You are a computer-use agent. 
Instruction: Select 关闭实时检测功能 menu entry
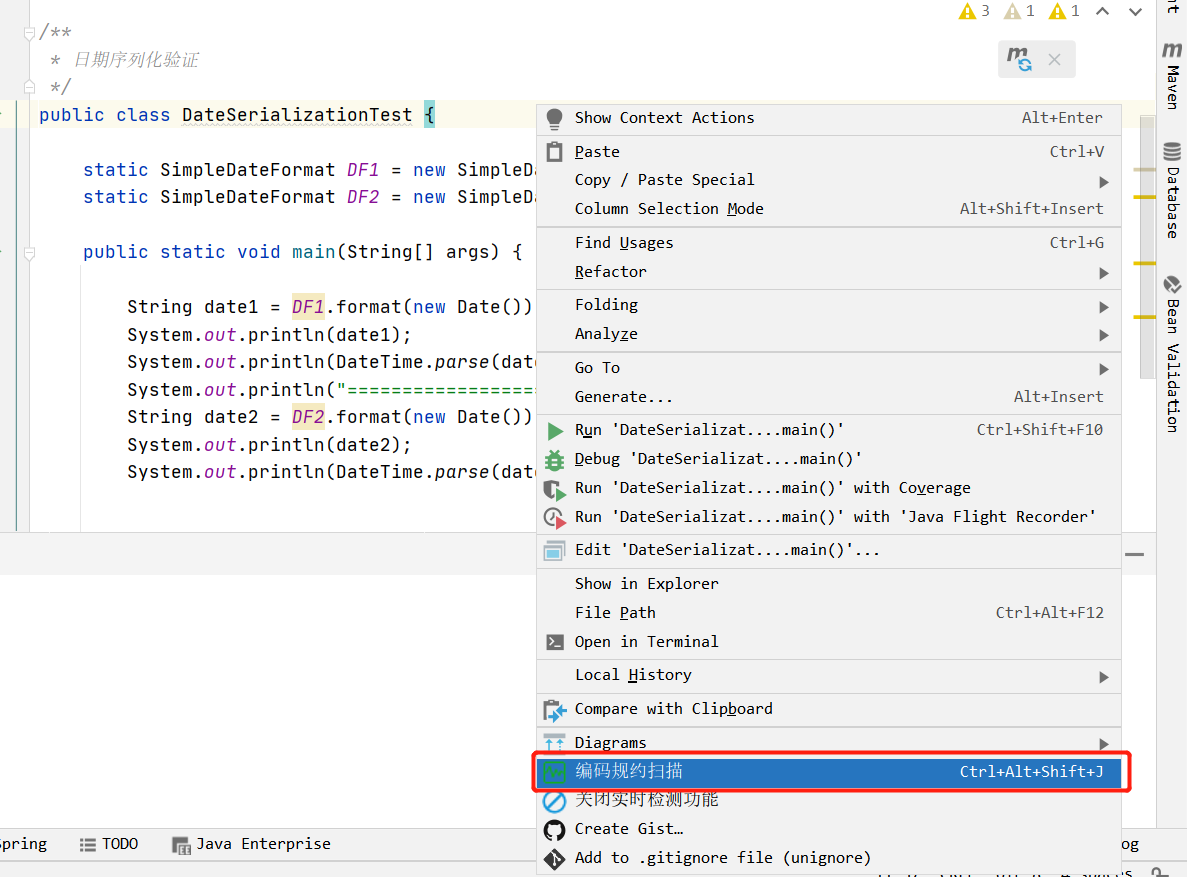coord(829,800)
